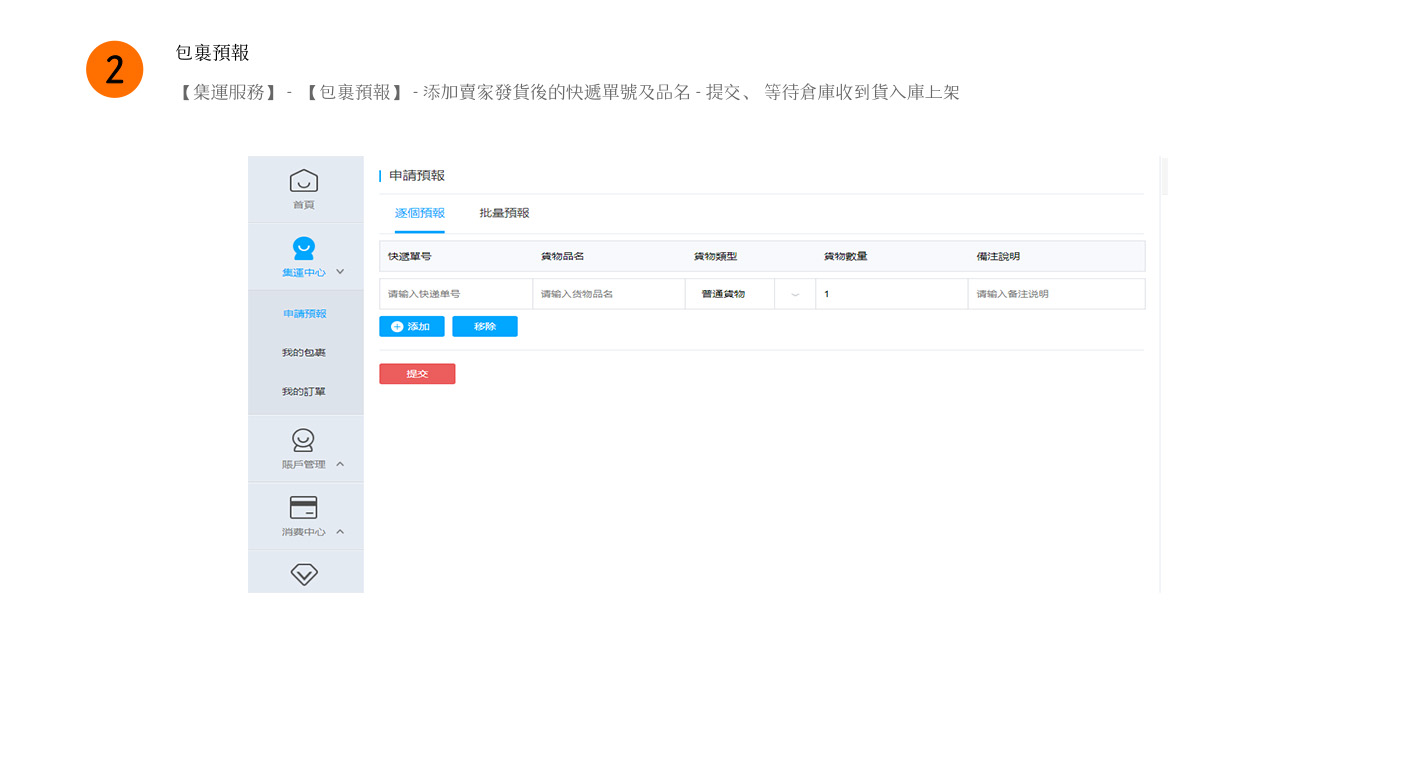
Task: Open 申請預報 in the sidebar
Action: (x=304, y=314)
